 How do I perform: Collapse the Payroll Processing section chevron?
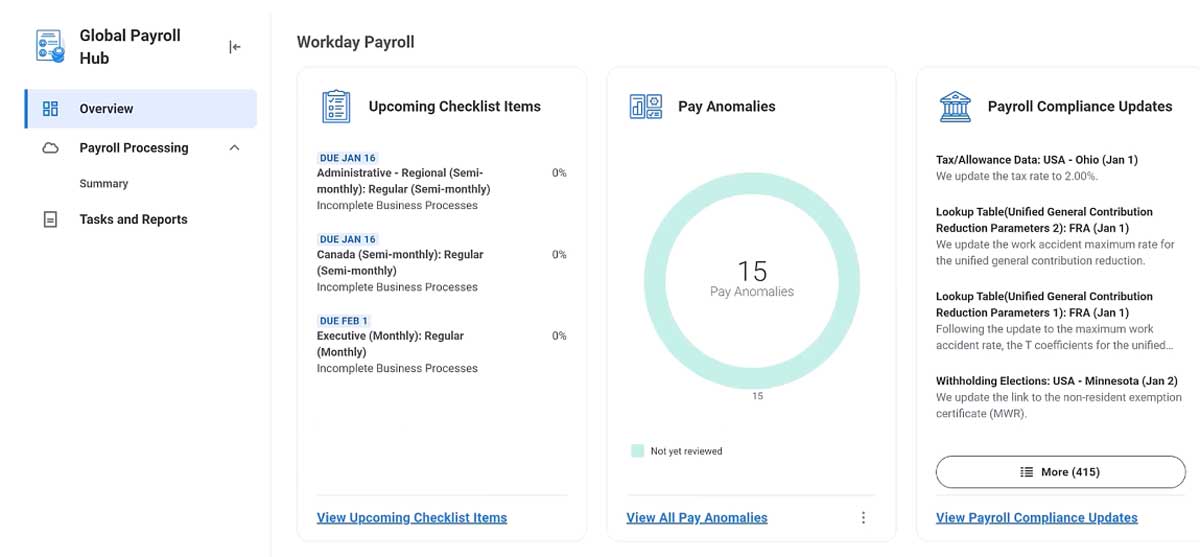(x=234, y=148)
